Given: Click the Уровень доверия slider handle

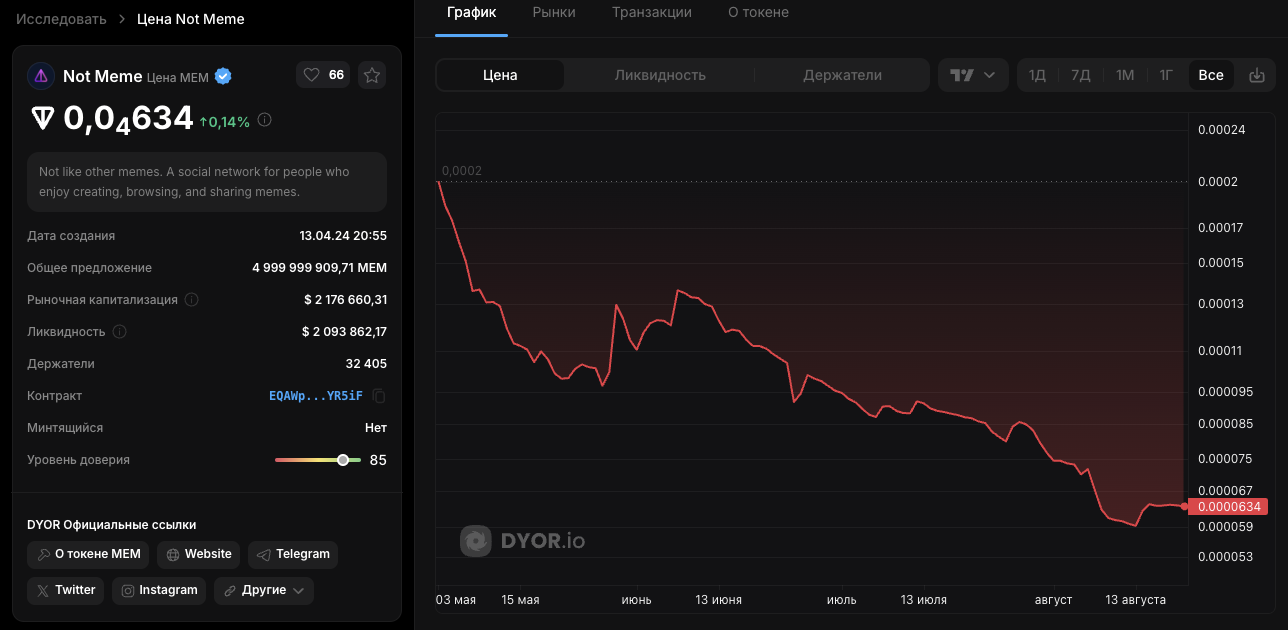Looking at the screenshot, I should click(343, 460).
